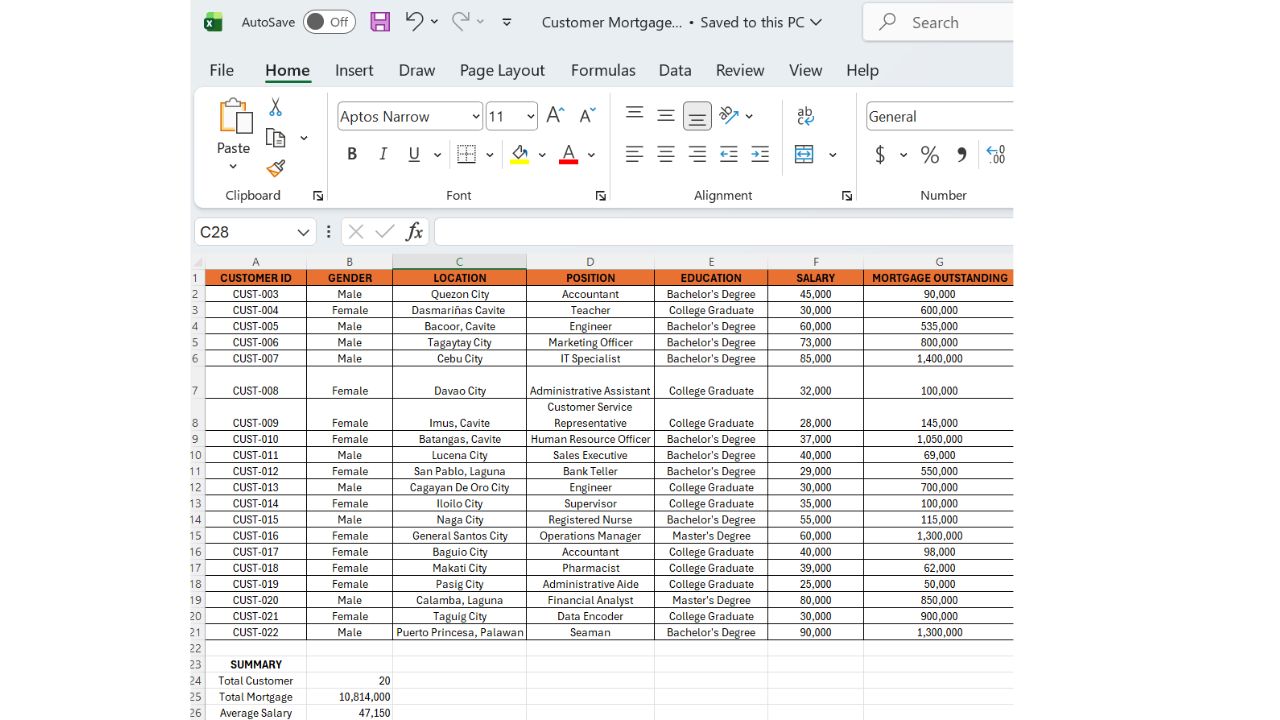Apply Top Align to cells
1280x720 pixels.
[x=634, y=115]
